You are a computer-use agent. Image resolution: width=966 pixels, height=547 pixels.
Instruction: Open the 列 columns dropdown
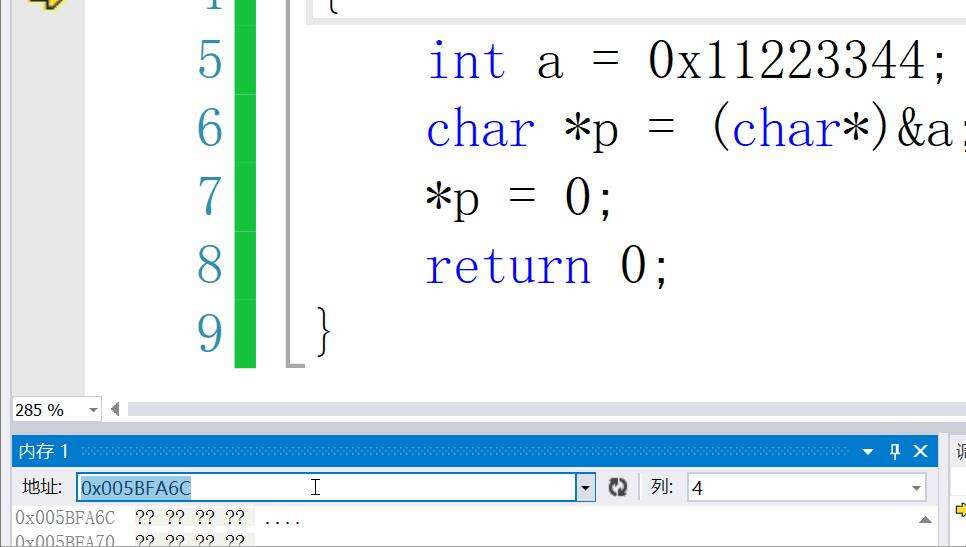coord(915,488)
